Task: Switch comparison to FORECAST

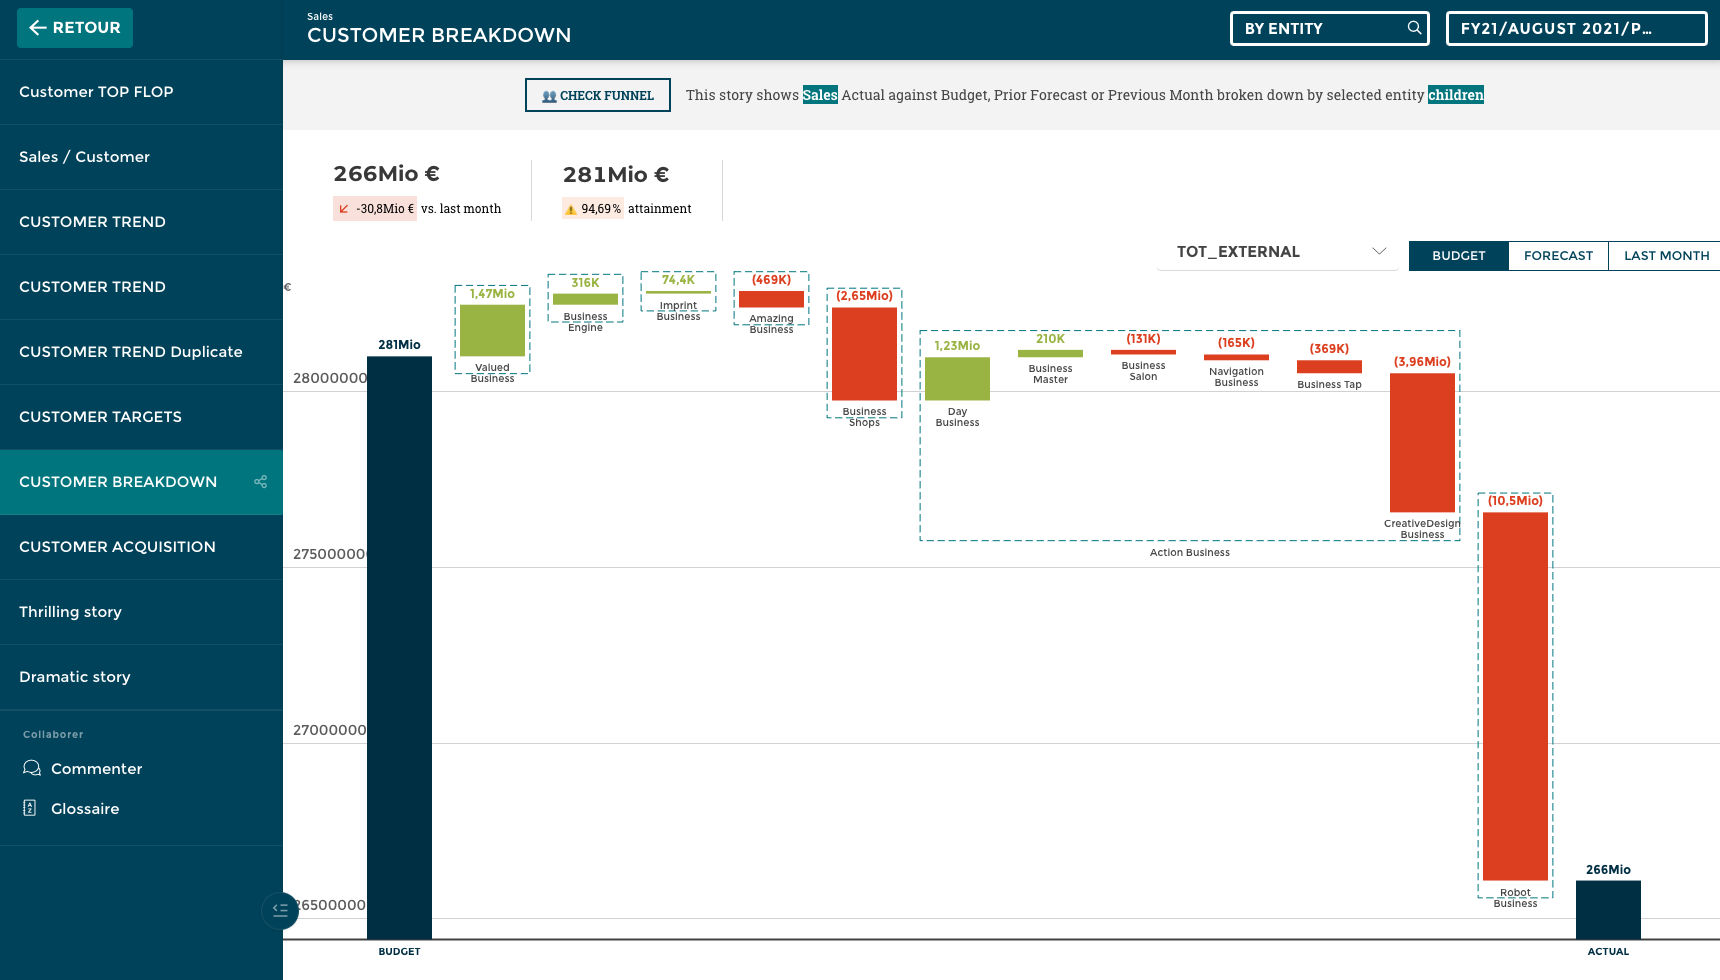Action: (x=1558, y=256)
